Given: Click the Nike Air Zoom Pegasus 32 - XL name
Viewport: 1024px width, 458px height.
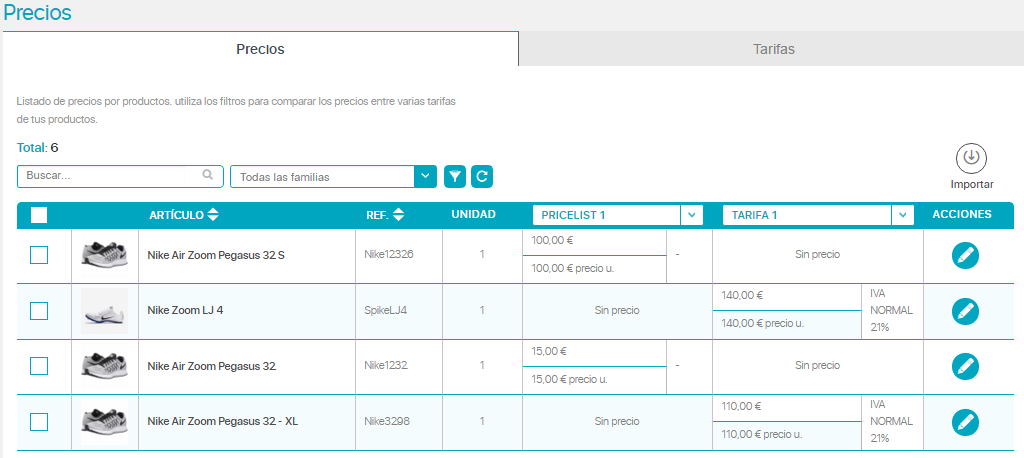Looking at the screenshot, I should pyautogui.click(x=223, y=422).
